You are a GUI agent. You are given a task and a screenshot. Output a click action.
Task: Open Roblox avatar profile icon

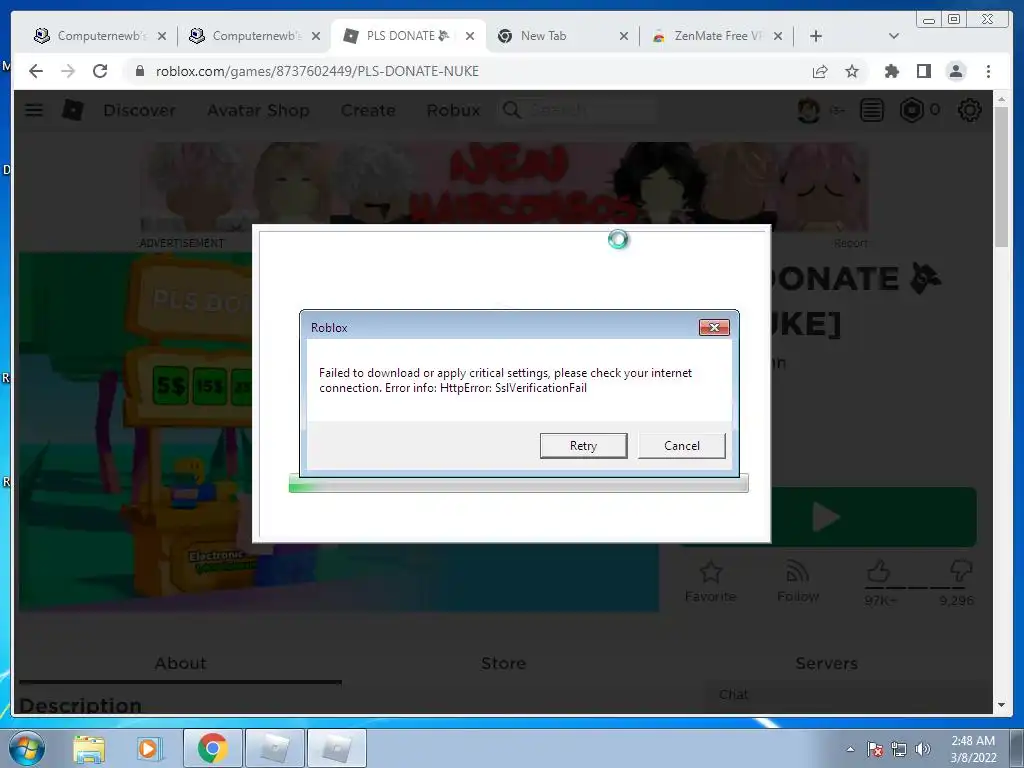(x=808, y=110)
